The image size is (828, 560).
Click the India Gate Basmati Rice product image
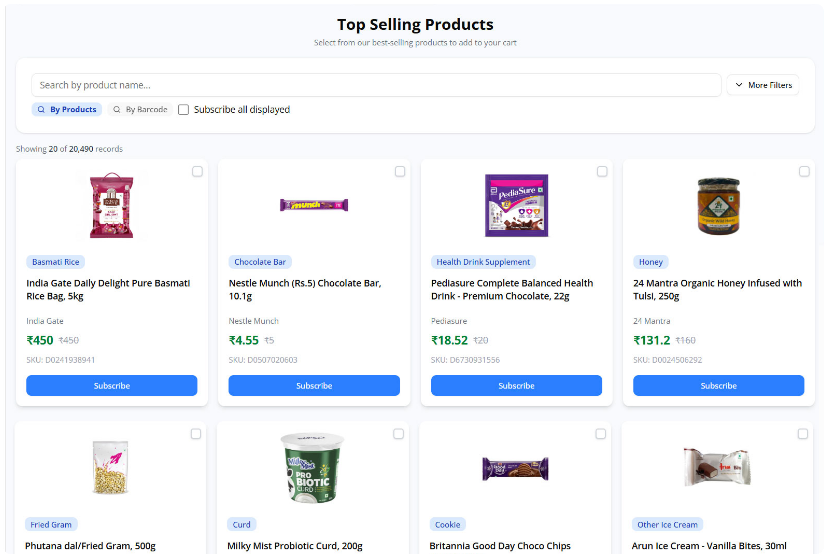point(111,205)
